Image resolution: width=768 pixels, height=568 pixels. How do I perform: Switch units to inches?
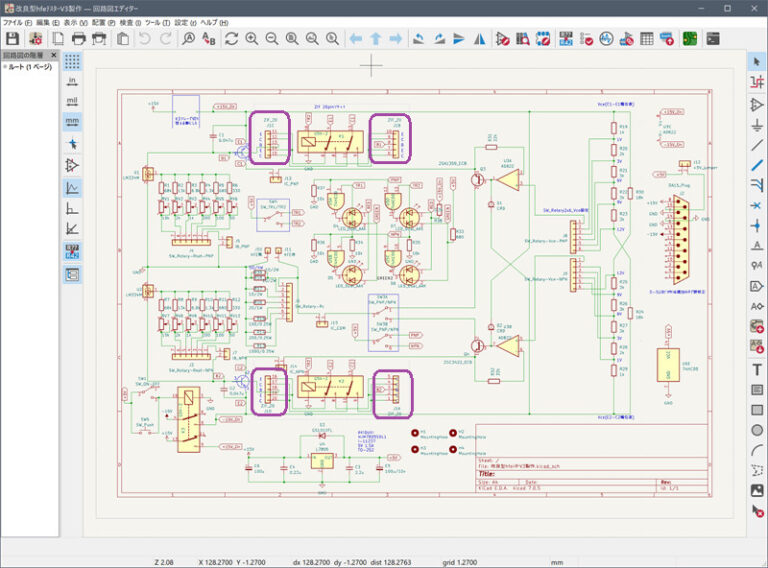[73, 81]
